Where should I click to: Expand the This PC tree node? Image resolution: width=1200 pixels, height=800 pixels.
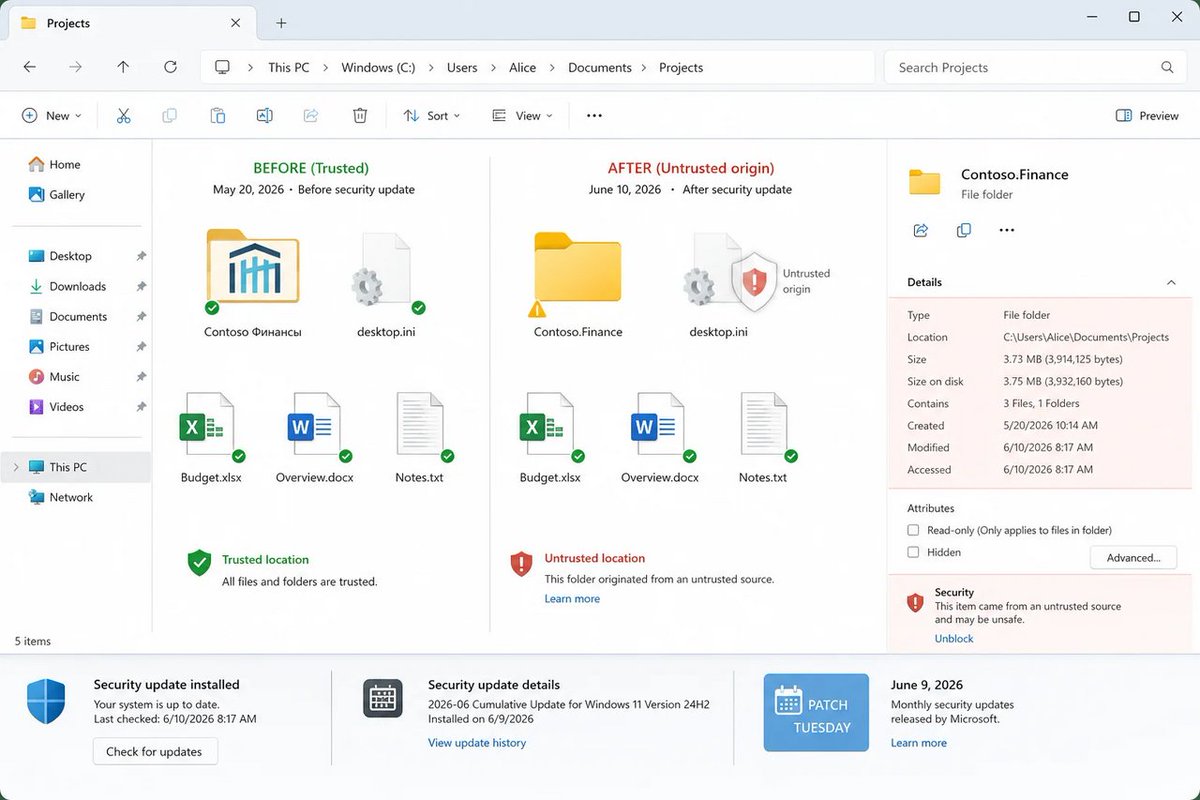click(16, 467)
